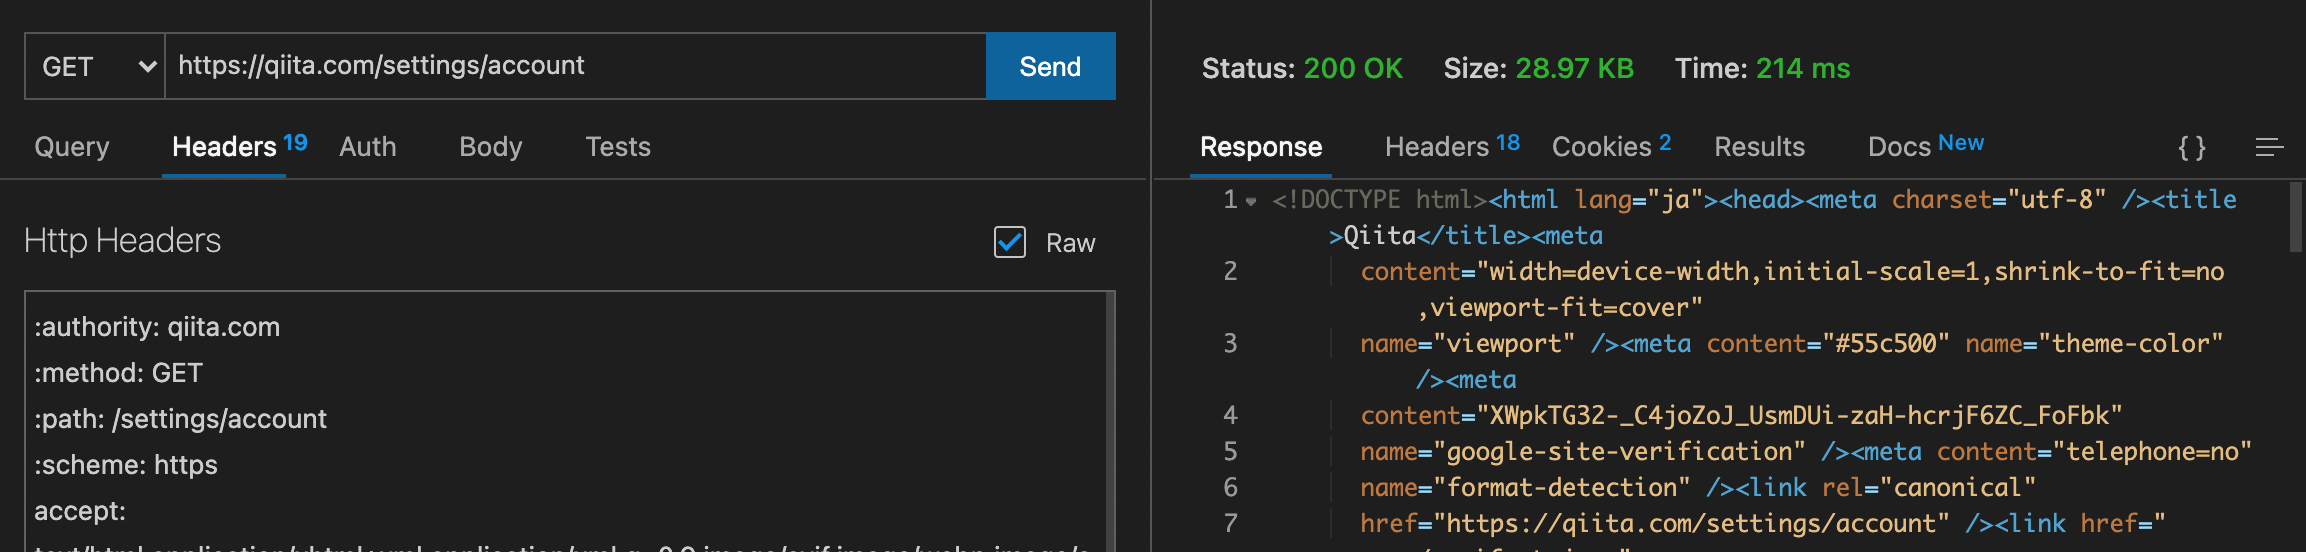Open the Body tab

point(490,147)
